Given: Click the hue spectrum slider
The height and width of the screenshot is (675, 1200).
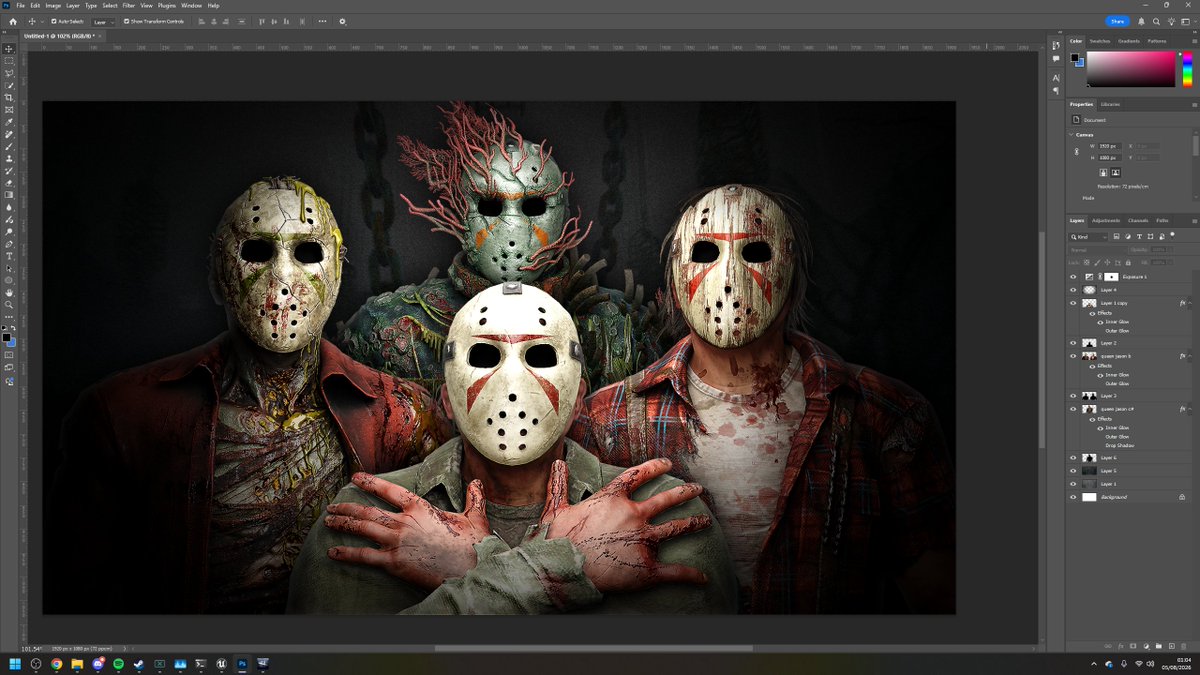Looking at the screenshot, I should pyautogui.click(x=1187, y=69).
